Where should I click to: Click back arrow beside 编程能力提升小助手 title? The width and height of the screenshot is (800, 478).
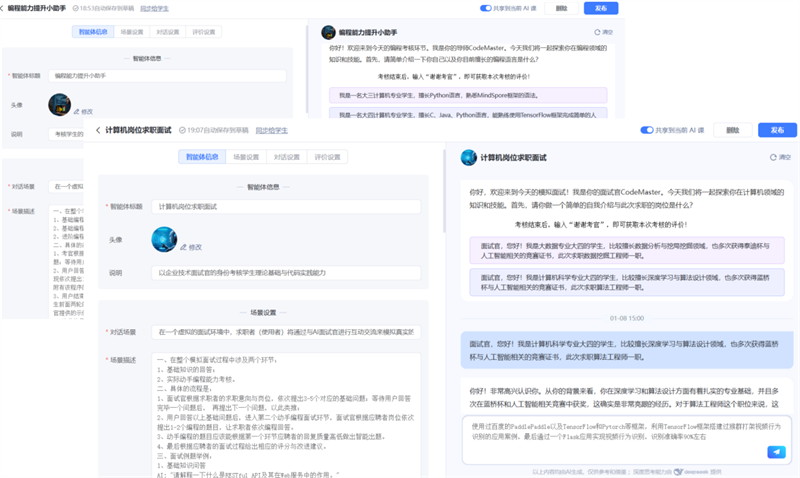3,8
